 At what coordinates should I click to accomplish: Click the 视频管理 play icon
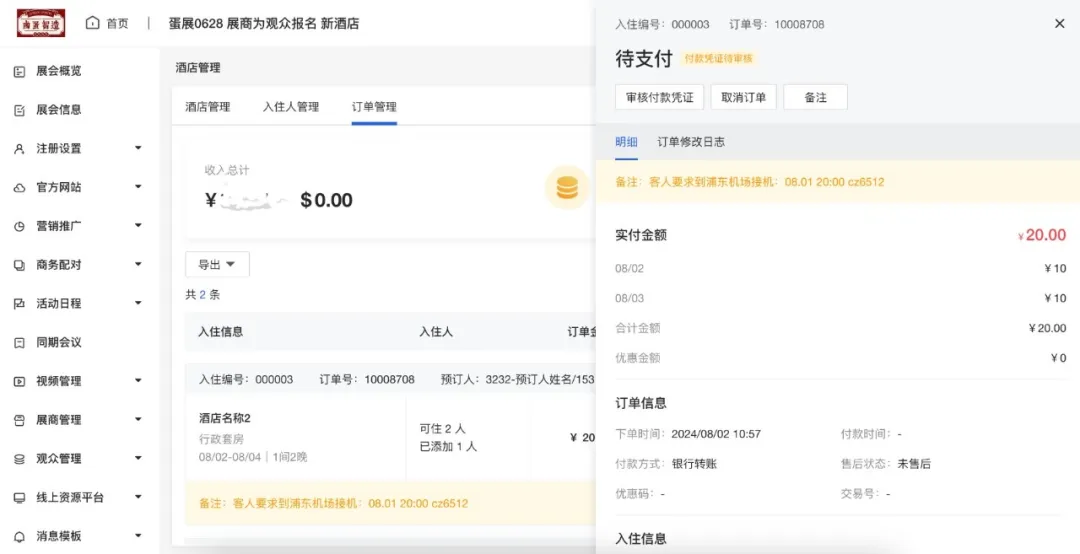point(19,381)
